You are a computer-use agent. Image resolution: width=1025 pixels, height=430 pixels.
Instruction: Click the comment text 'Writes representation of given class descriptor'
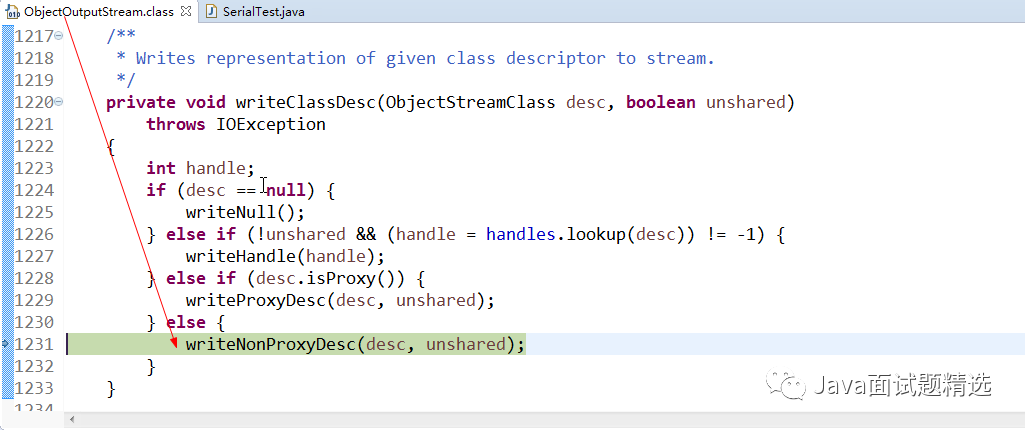point(371,58)
